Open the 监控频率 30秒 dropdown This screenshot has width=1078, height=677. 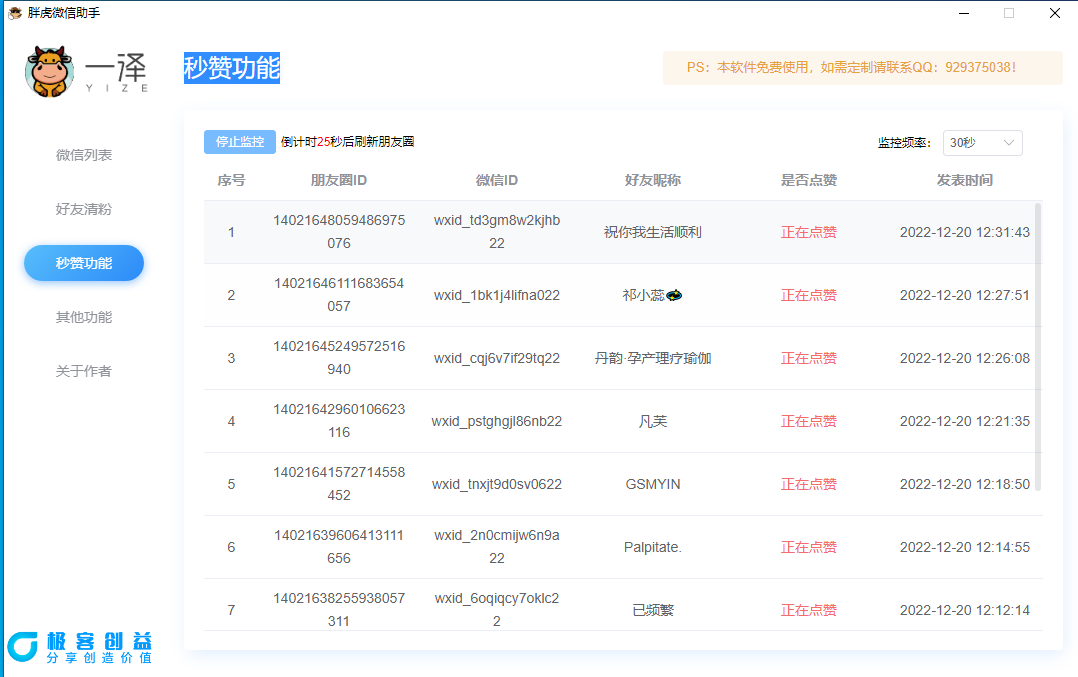click(x=982, y=143)
